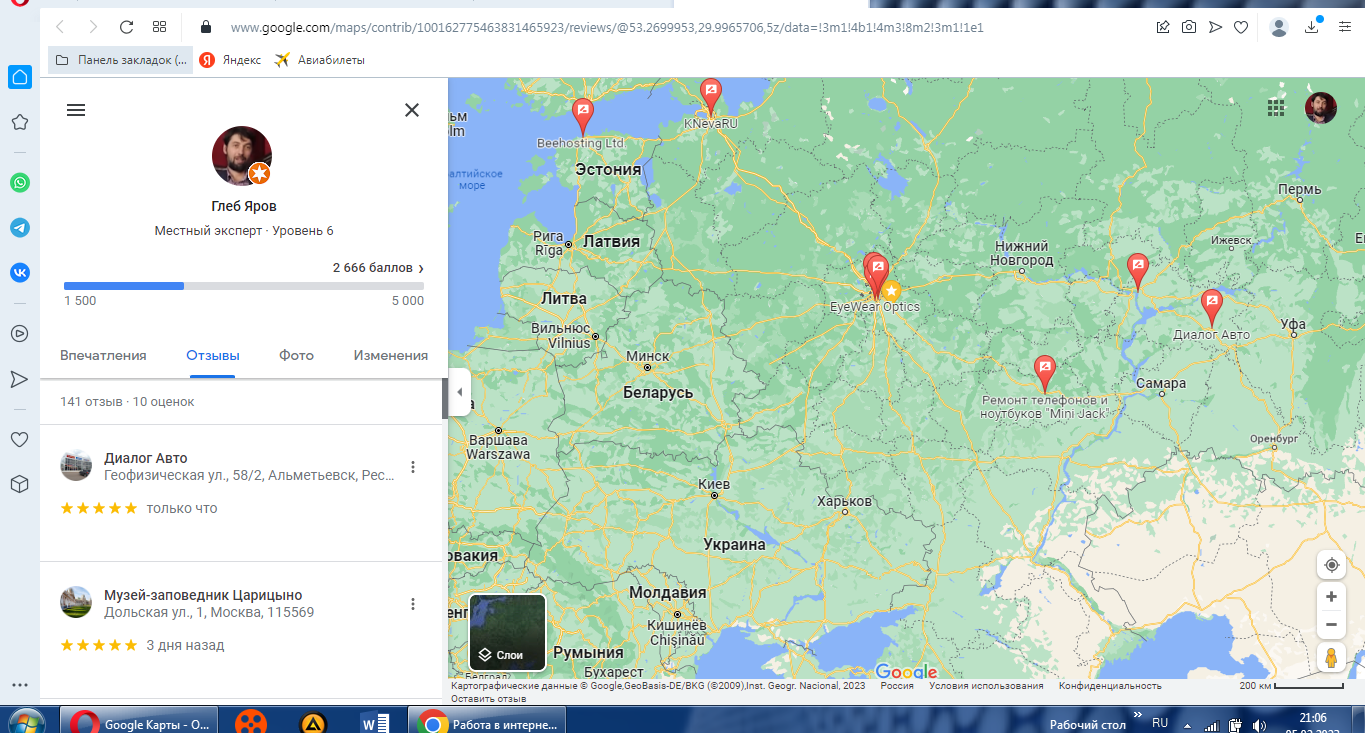1365x733 pixels.
Task: Zoom out of the map with the minus button
Action: [1331, 625]
